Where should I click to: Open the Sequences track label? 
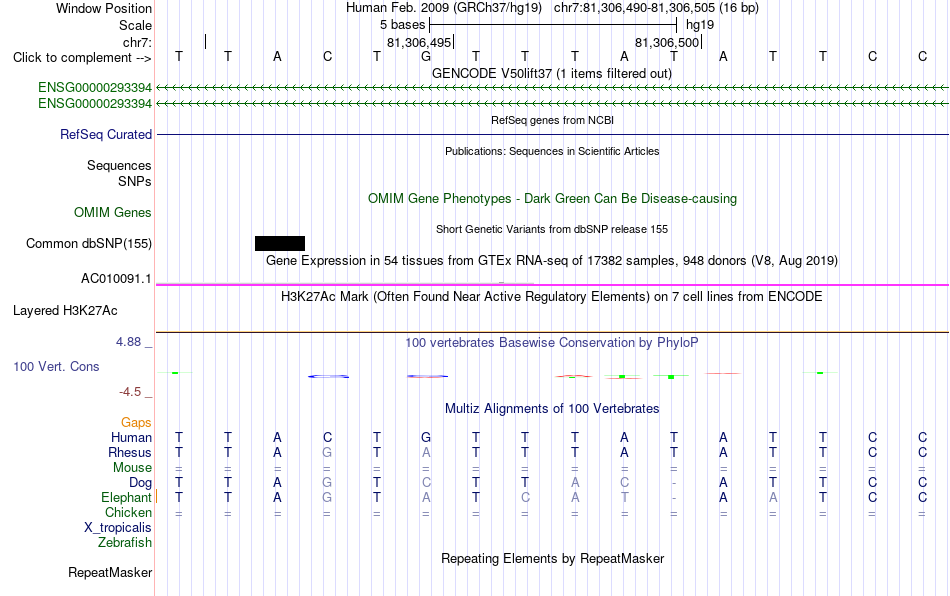click(119, 165)
